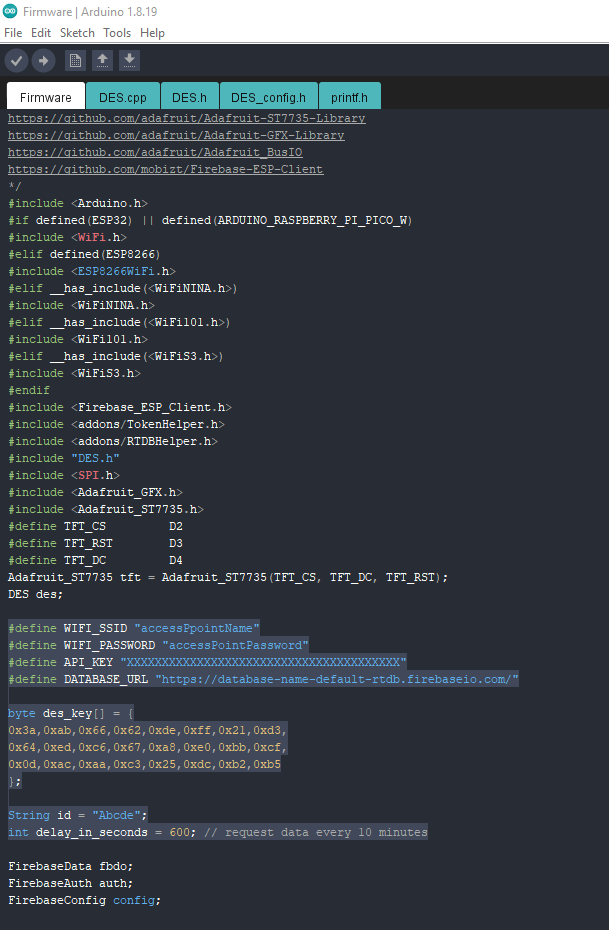
Task: Click the Arduino logo in title bar
Action: click(x=10, y=10)
